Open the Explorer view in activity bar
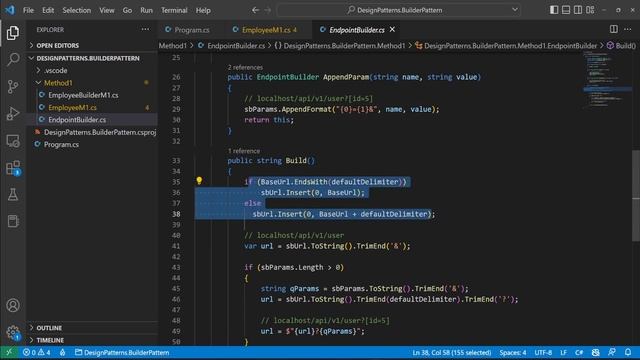The height and width of the screenshot is (360, 640). (x=13, y=33)
